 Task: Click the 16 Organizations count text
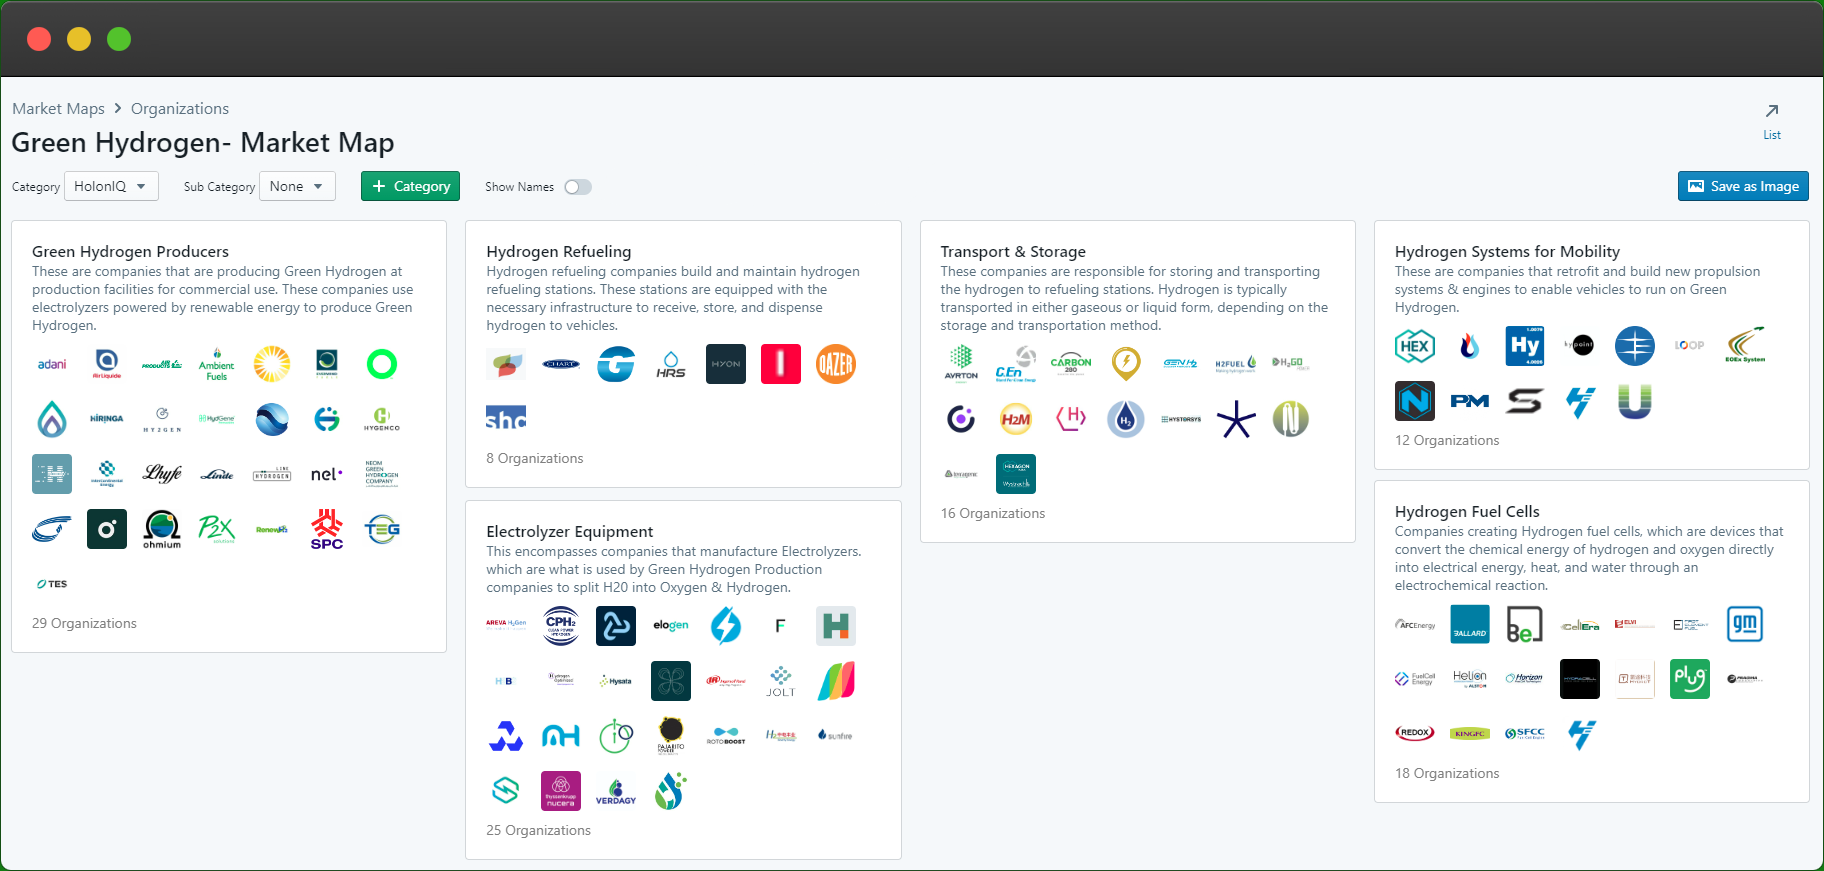992,513
